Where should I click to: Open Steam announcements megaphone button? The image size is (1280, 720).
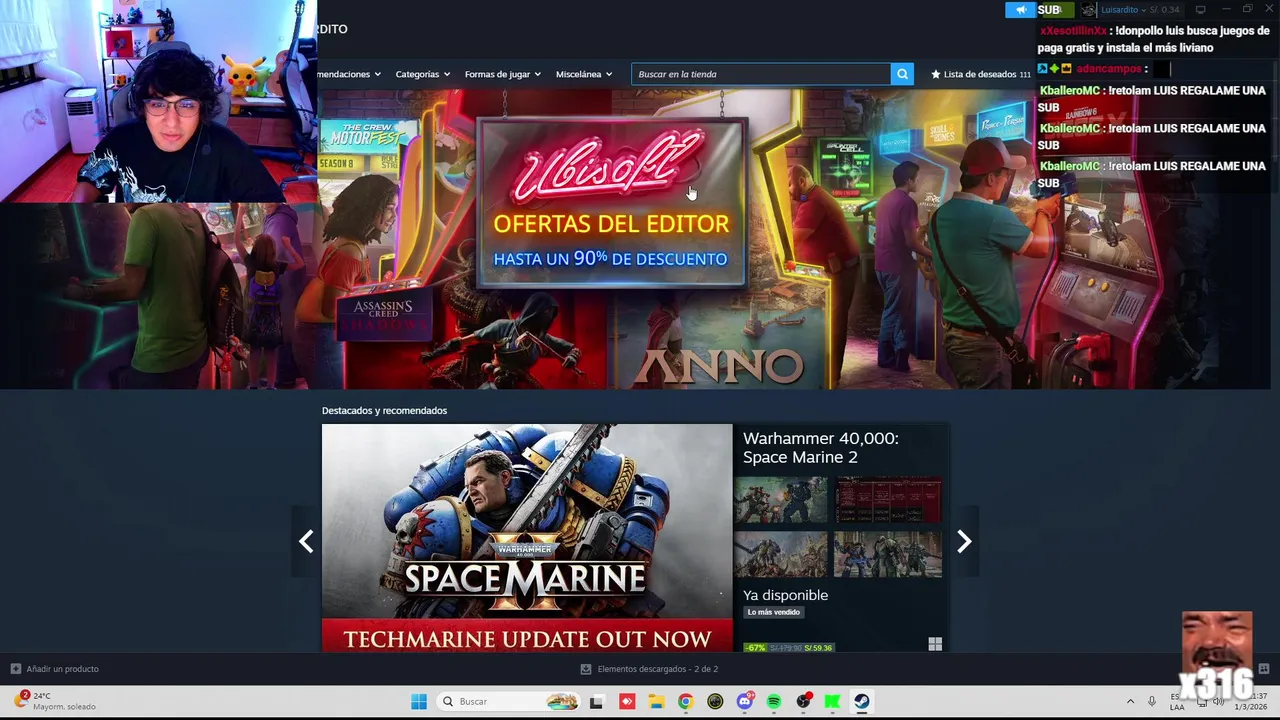(1021, 10)
